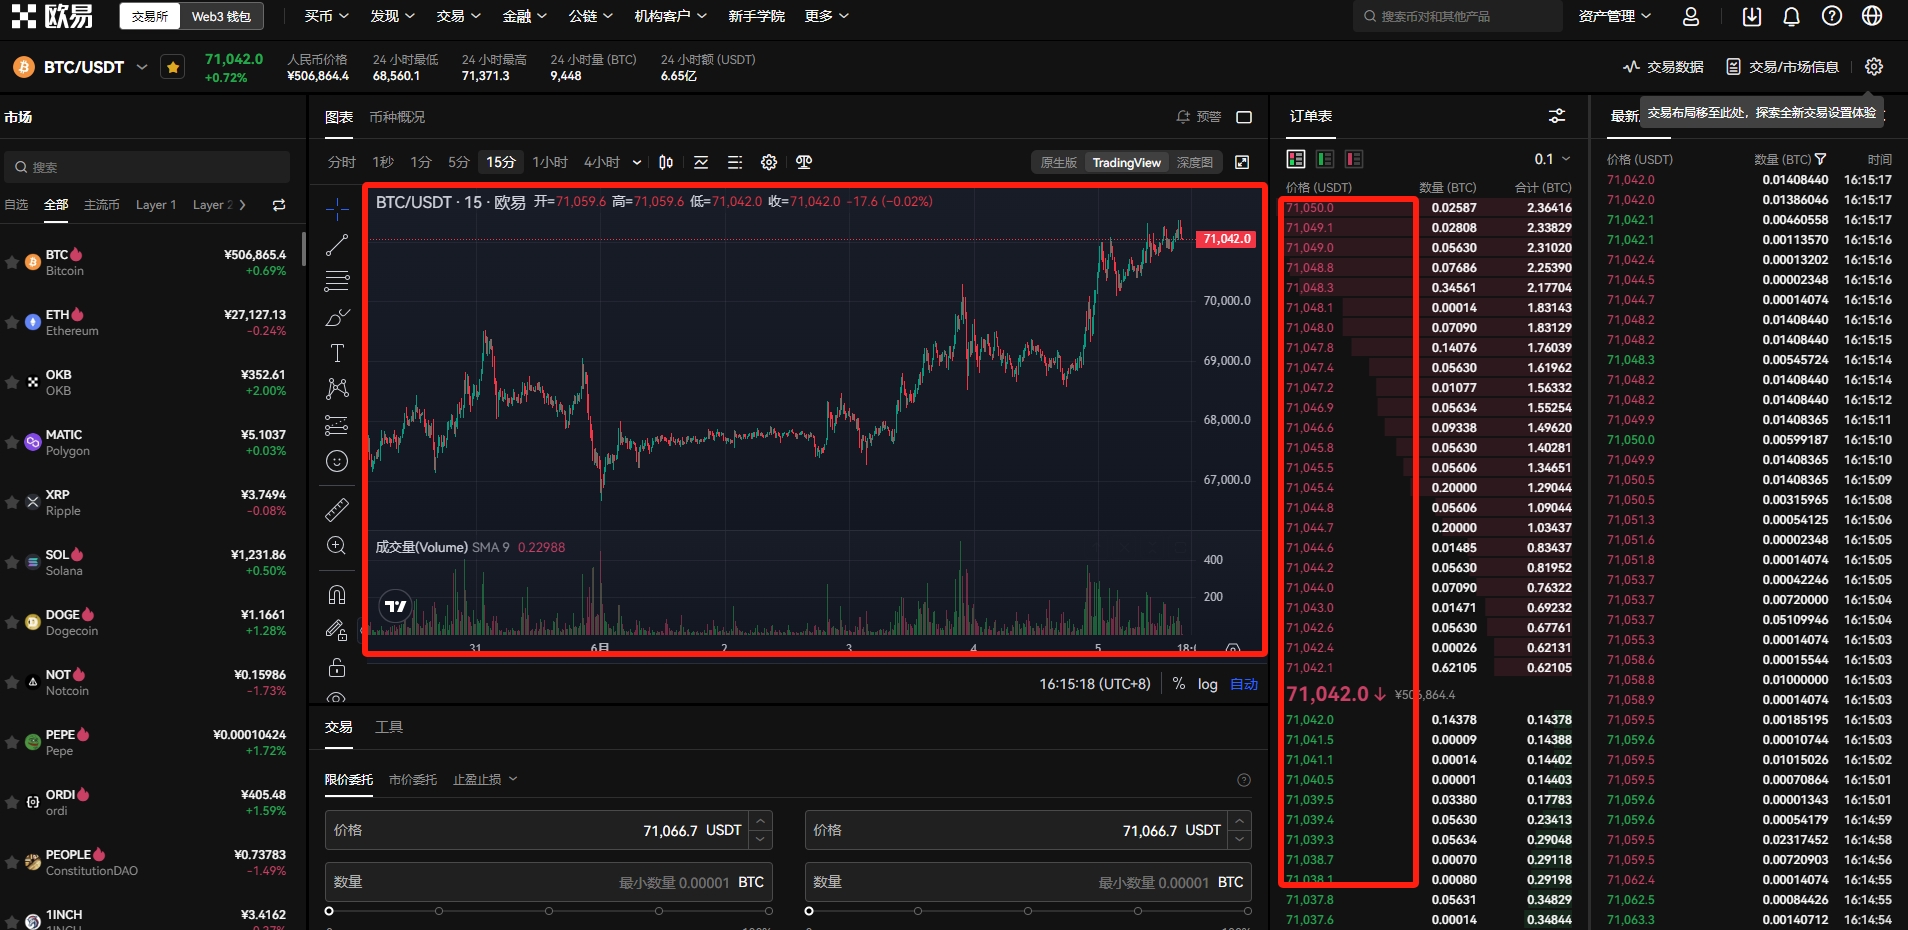Show sell orders only view
Image resolution: width=1908 pixels, height=930 pixels.
1354,159
